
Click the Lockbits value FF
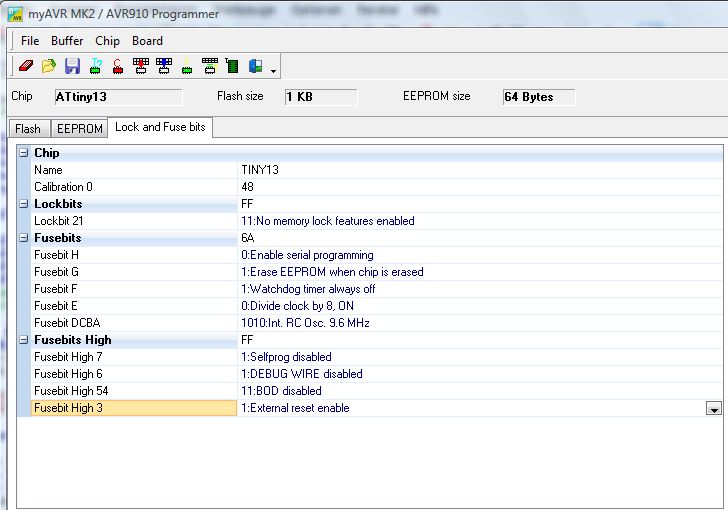click(247, 204)
